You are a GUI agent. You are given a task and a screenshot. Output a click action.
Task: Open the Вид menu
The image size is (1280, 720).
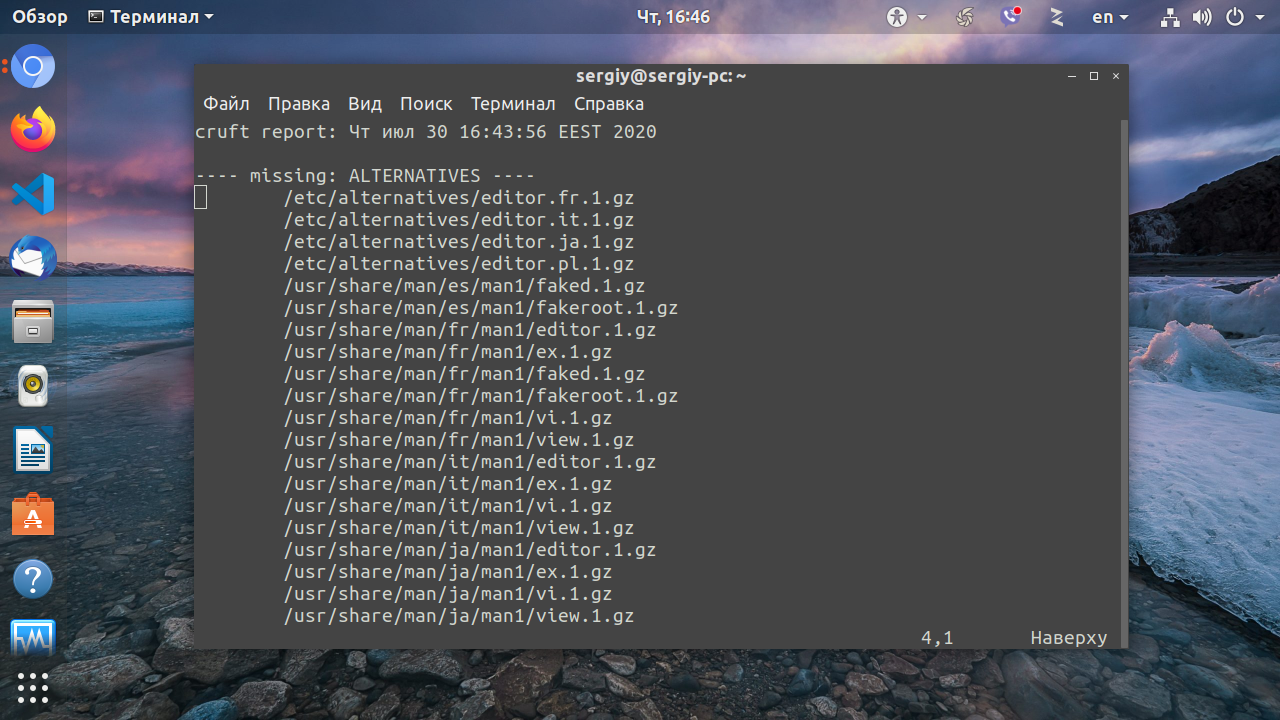click(365, 104)
